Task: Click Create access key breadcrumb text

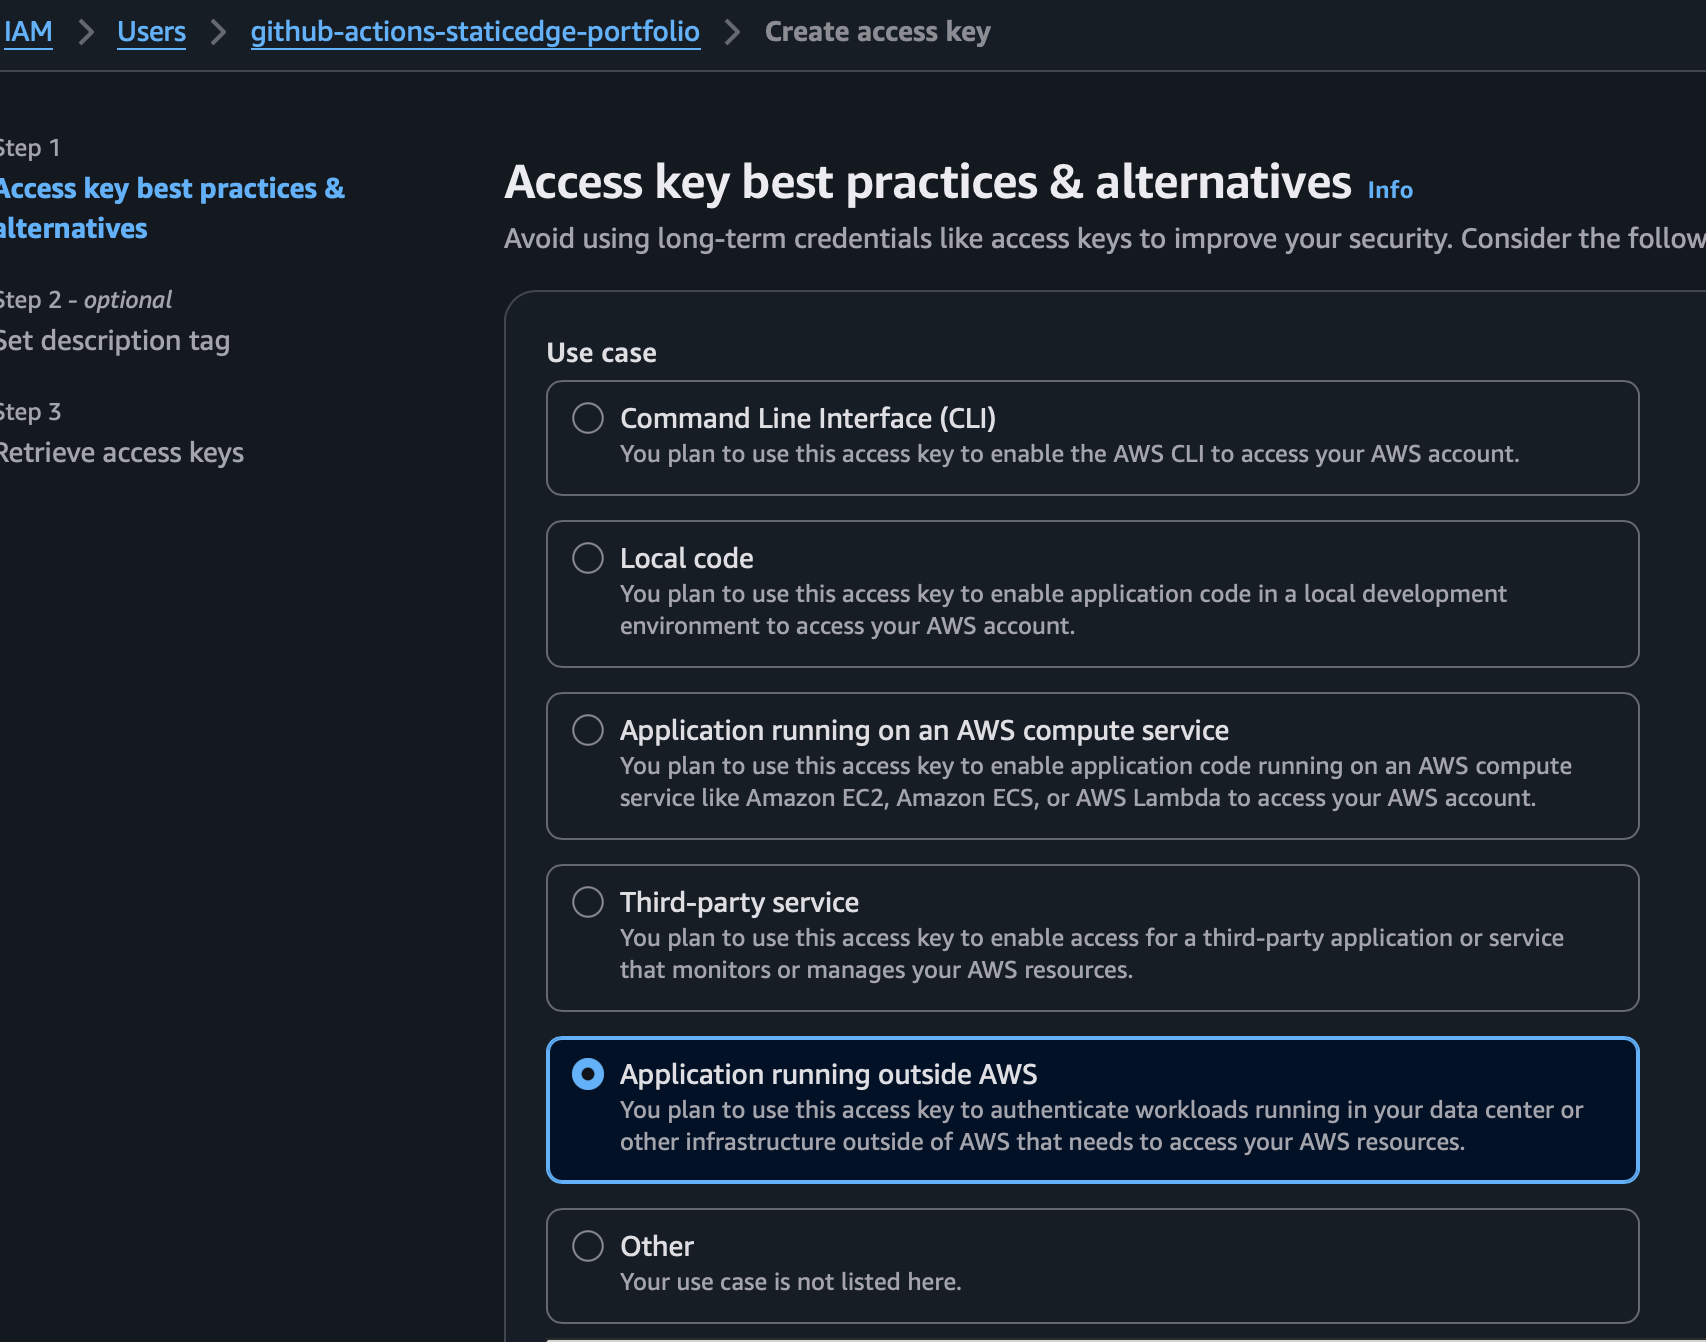Action: 877,32
